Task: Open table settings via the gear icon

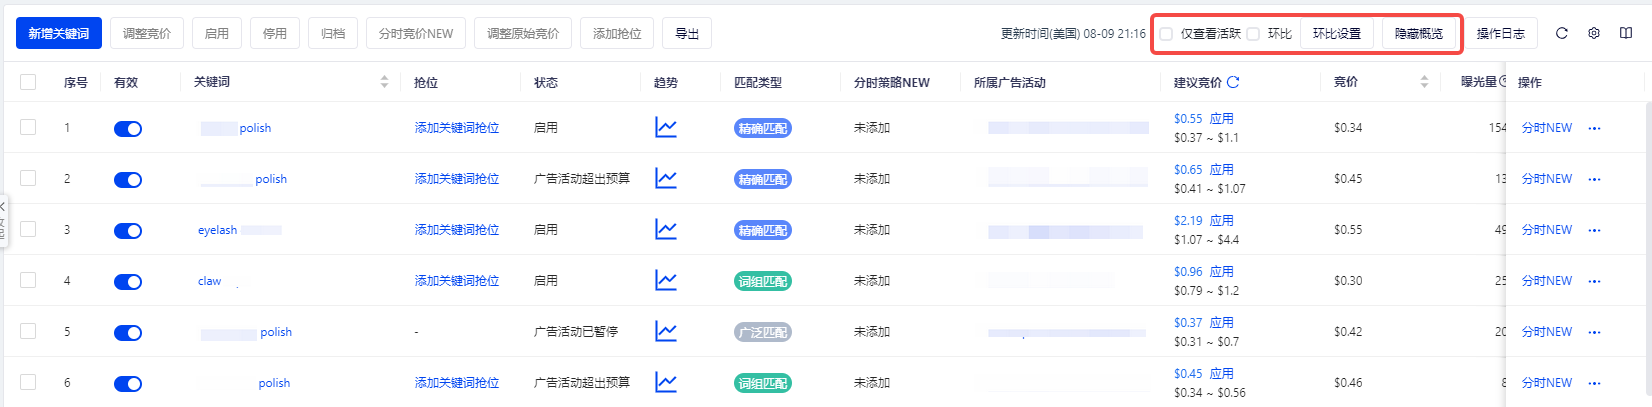Action: pos(1594,33)
